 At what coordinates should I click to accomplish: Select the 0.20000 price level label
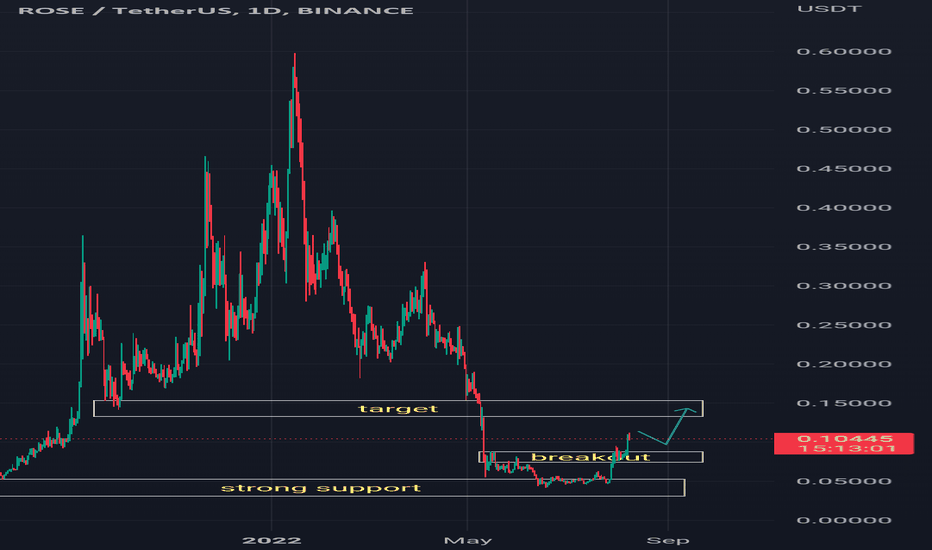click(844, 364)
